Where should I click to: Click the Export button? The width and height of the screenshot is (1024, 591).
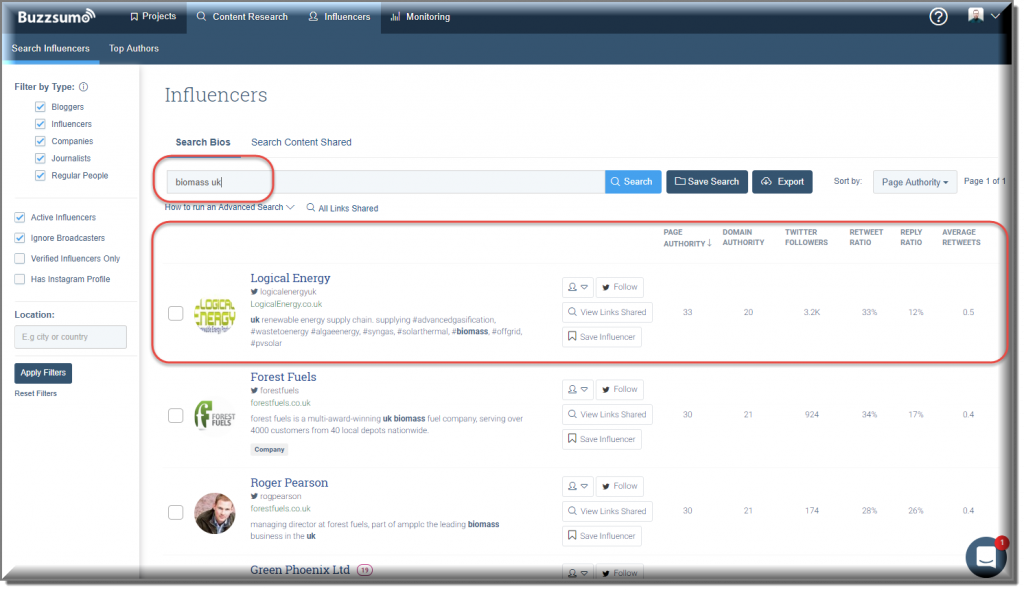coord(782,181)
